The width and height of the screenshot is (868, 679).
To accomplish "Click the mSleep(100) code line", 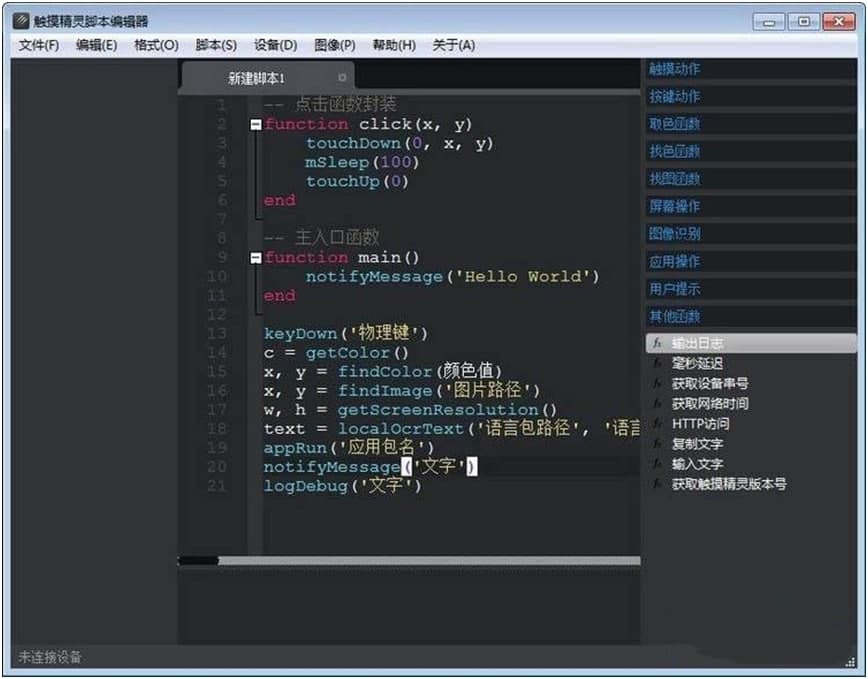I will pos(362,163).
